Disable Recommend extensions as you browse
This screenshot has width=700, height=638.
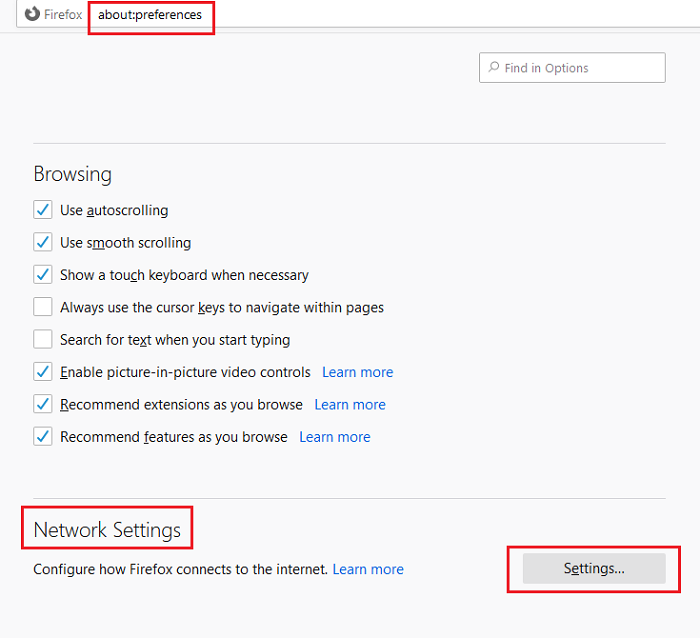43,404
